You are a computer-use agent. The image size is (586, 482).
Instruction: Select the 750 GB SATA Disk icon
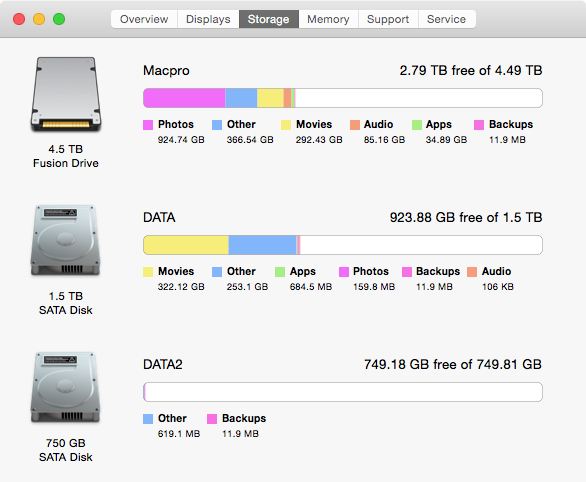point(66,387)
